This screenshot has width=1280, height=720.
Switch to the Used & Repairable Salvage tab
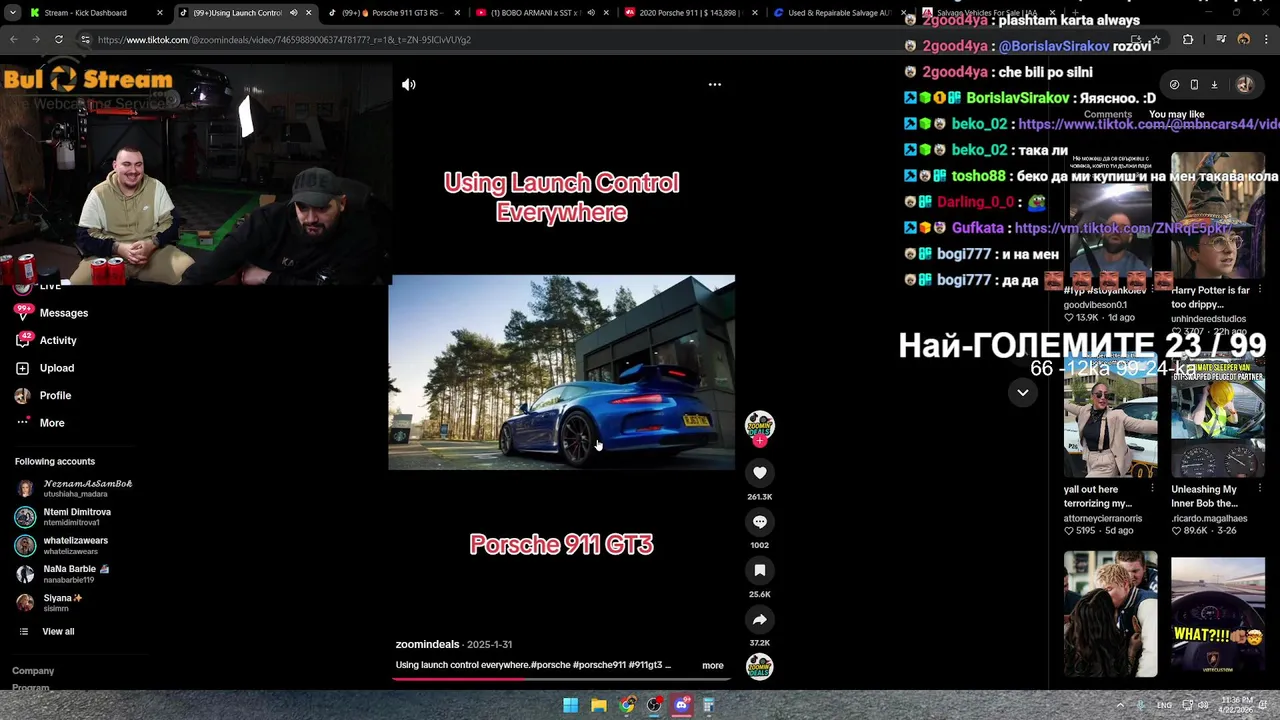[840, 13]
